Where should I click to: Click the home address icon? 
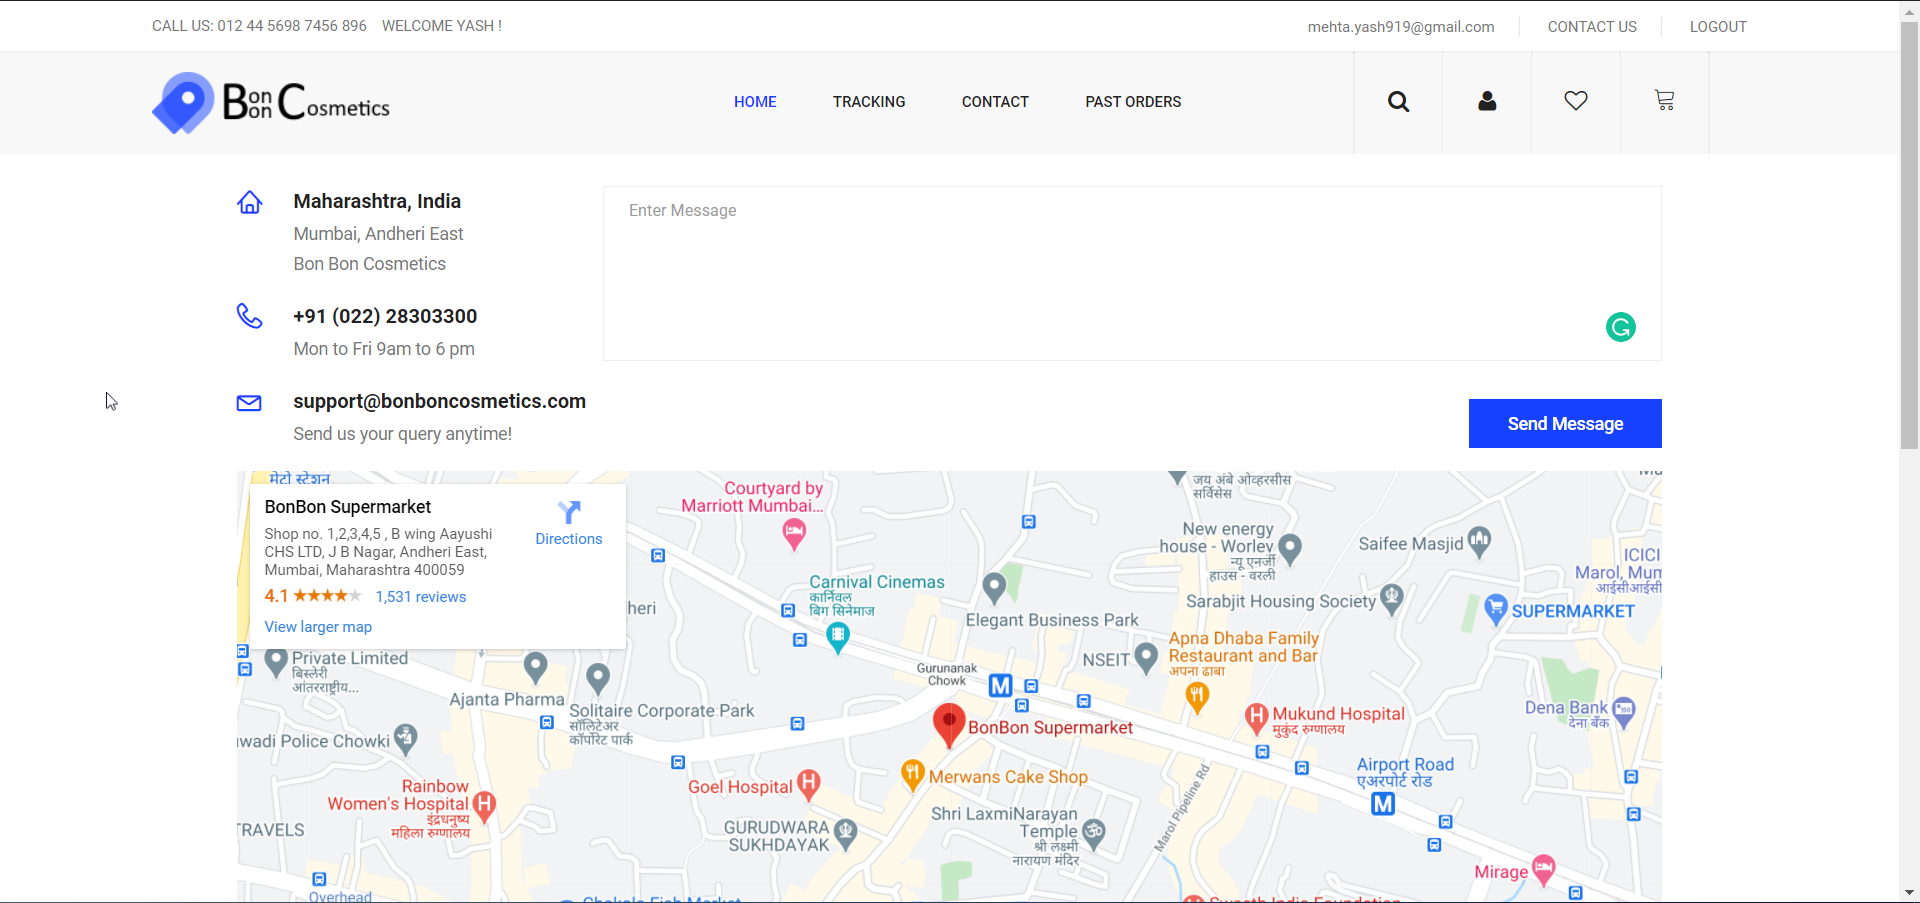pos(249,202)
